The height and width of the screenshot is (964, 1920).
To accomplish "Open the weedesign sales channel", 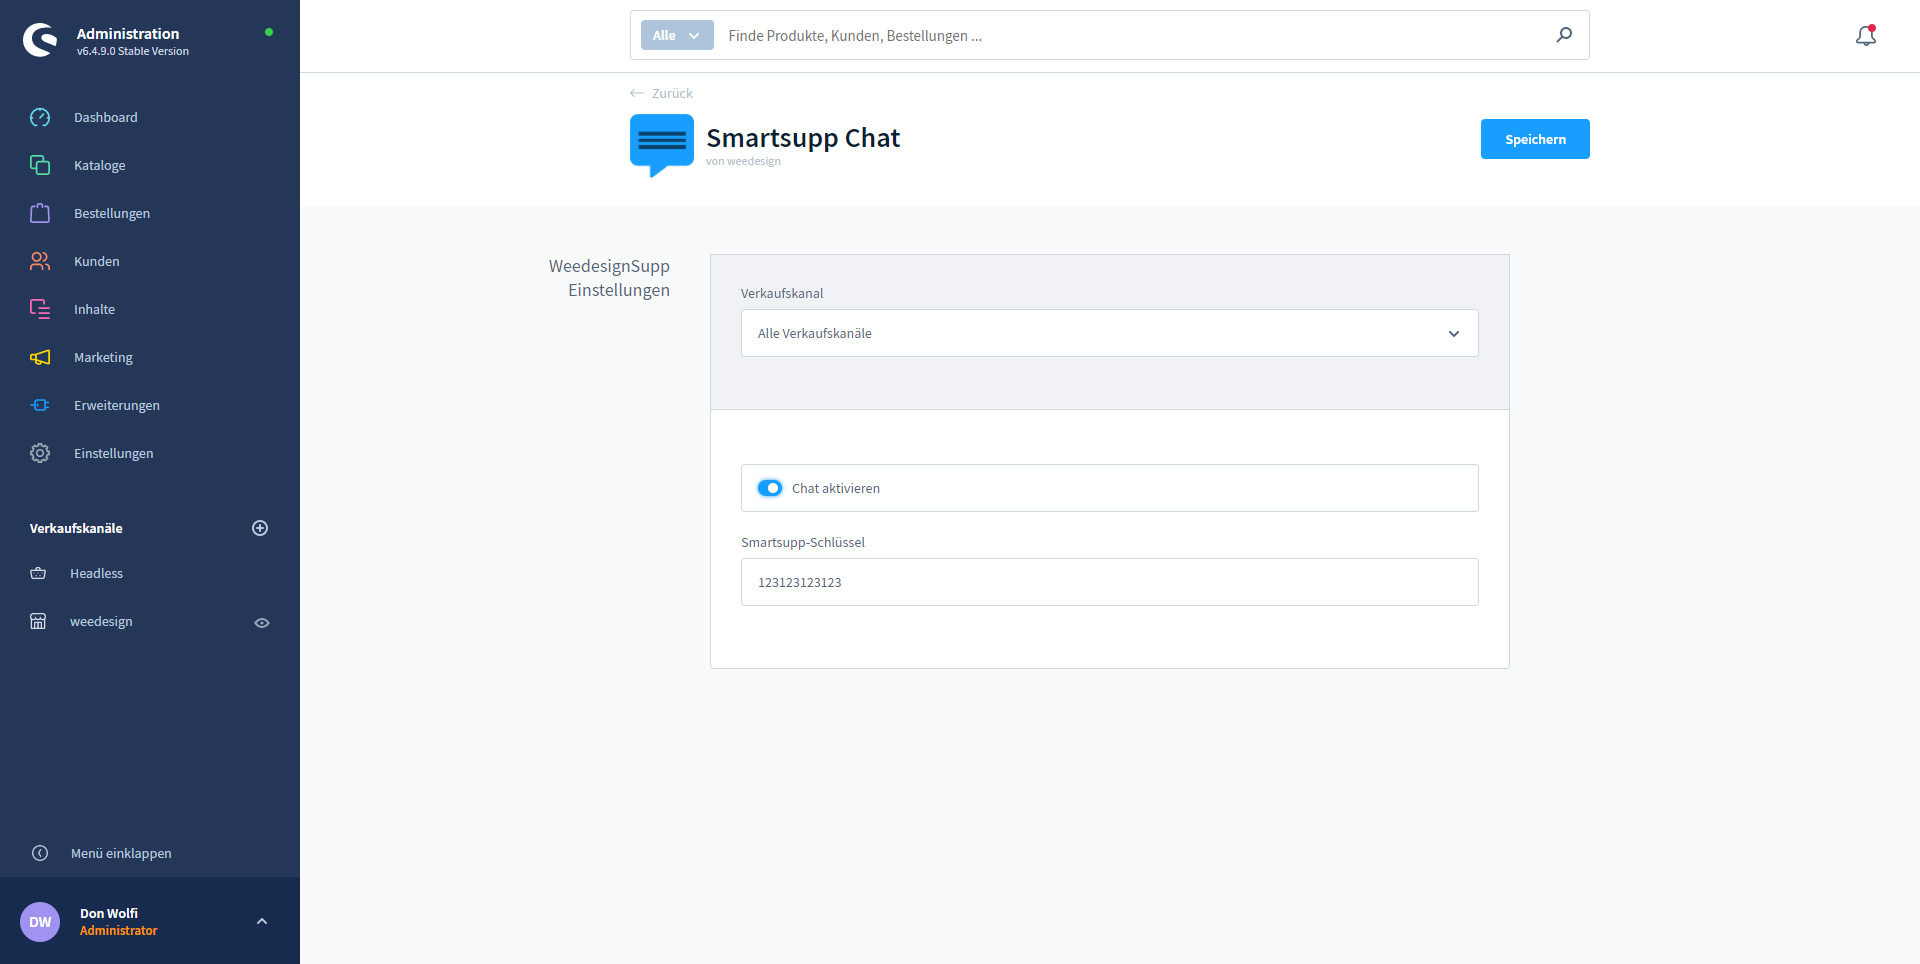I will click(101, 621).
